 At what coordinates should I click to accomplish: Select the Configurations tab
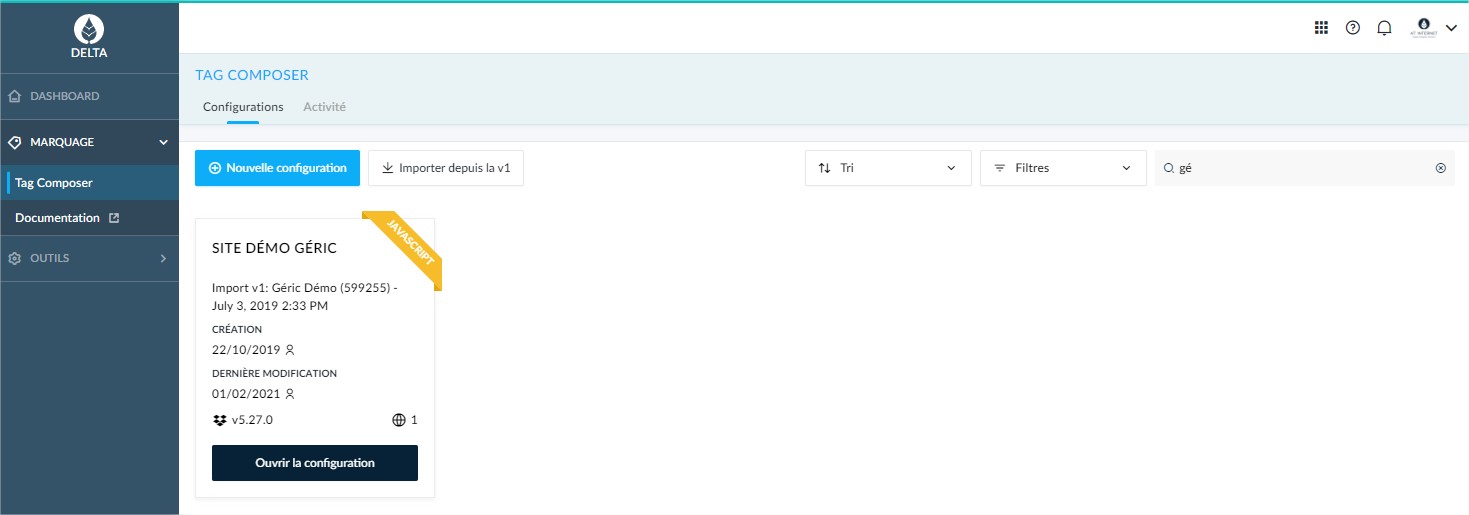243,107
